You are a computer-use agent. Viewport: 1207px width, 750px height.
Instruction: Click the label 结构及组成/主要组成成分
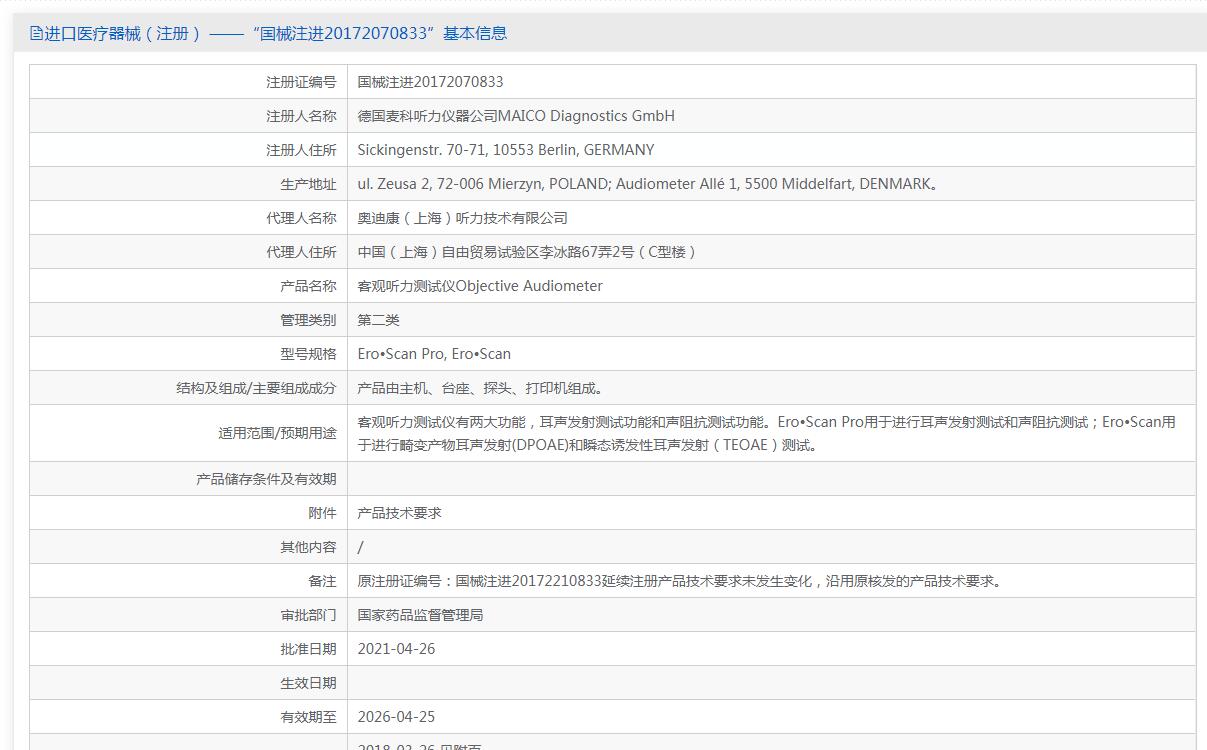[256, 388]
